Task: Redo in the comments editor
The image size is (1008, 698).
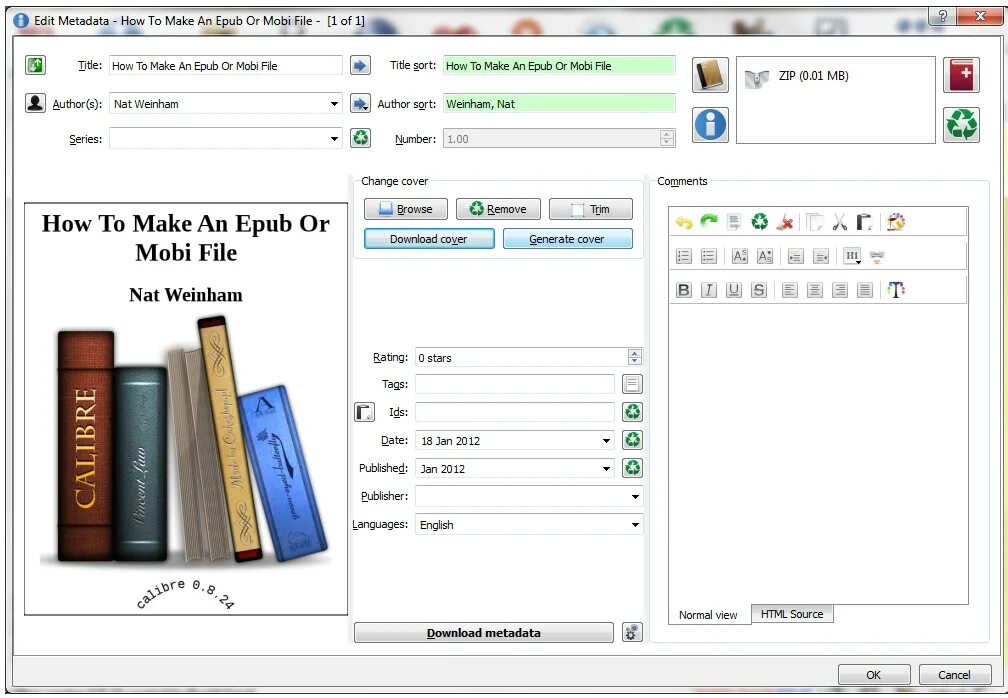Action: pyautogui.click(x=708, y=222)
